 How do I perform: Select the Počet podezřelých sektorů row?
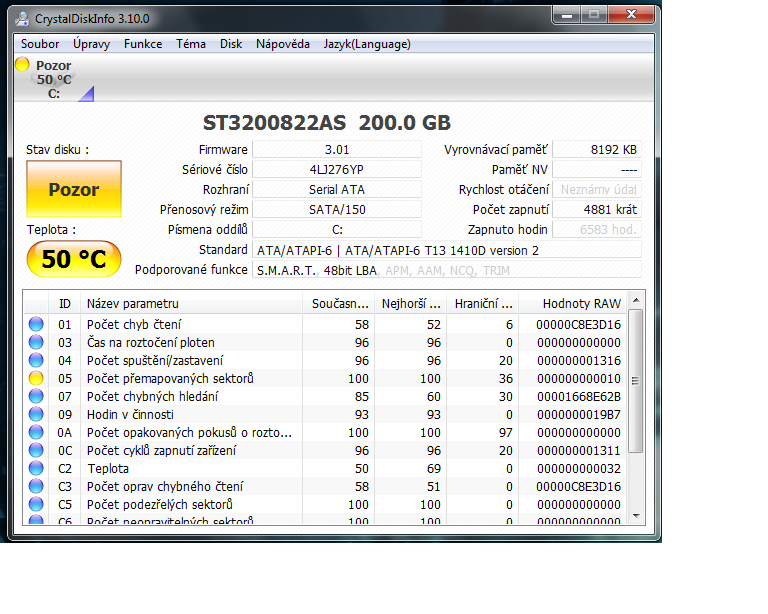click(x=325, y=504)
